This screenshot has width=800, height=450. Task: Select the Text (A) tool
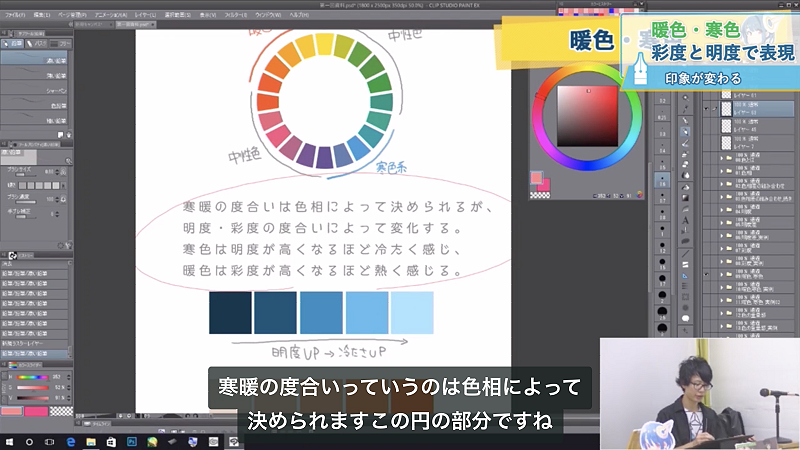tap(685, 220)
